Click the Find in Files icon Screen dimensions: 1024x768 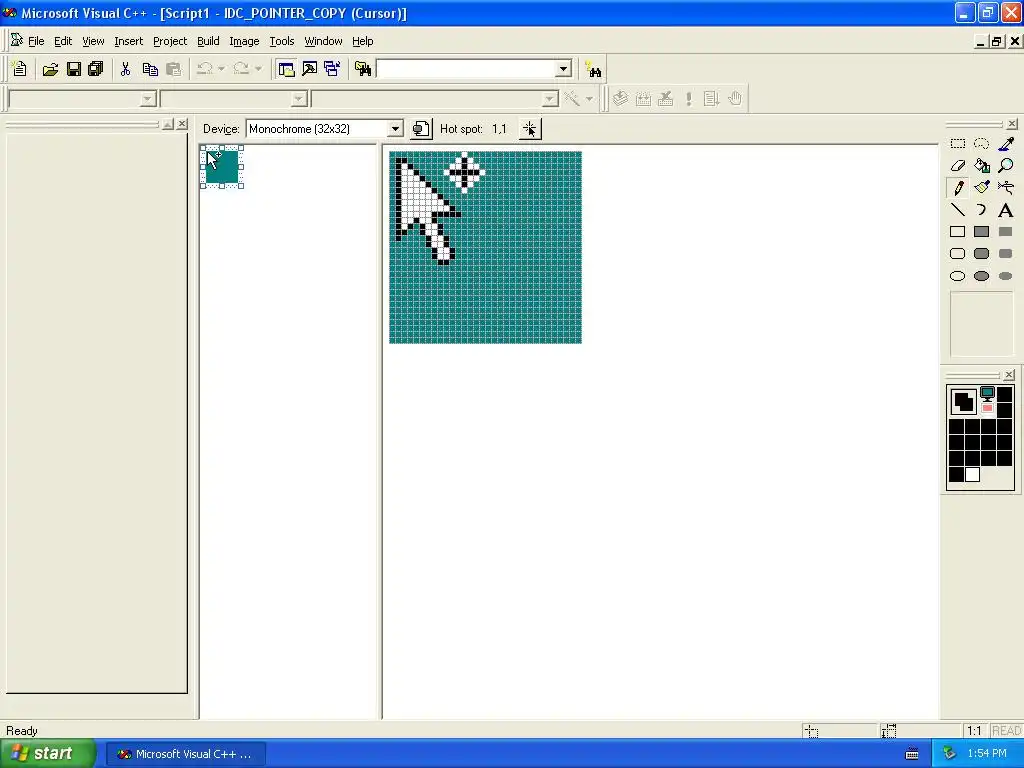coord(362,69)
